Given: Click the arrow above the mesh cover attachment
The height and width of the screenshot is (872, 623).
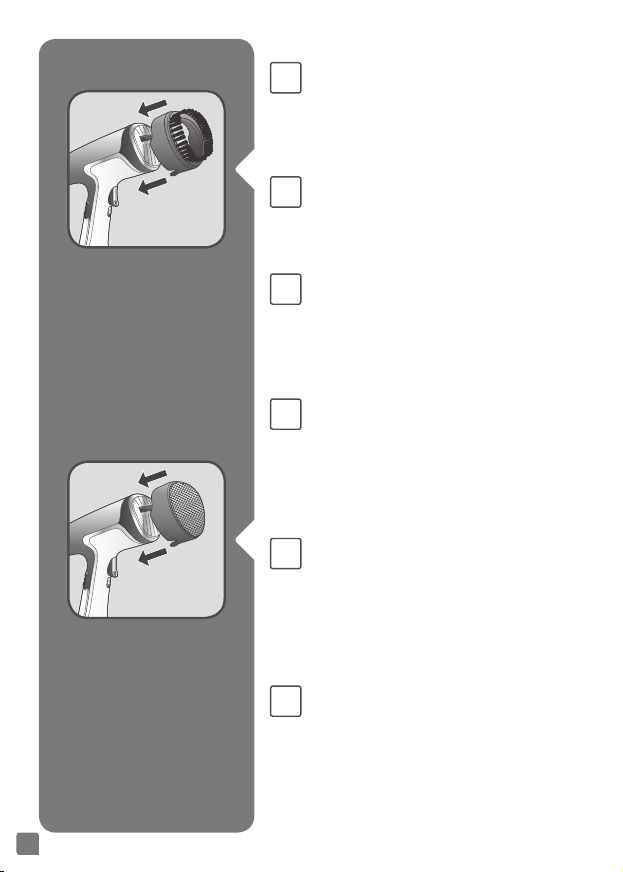Looking at the screenshot, I should tap(152, 478).
